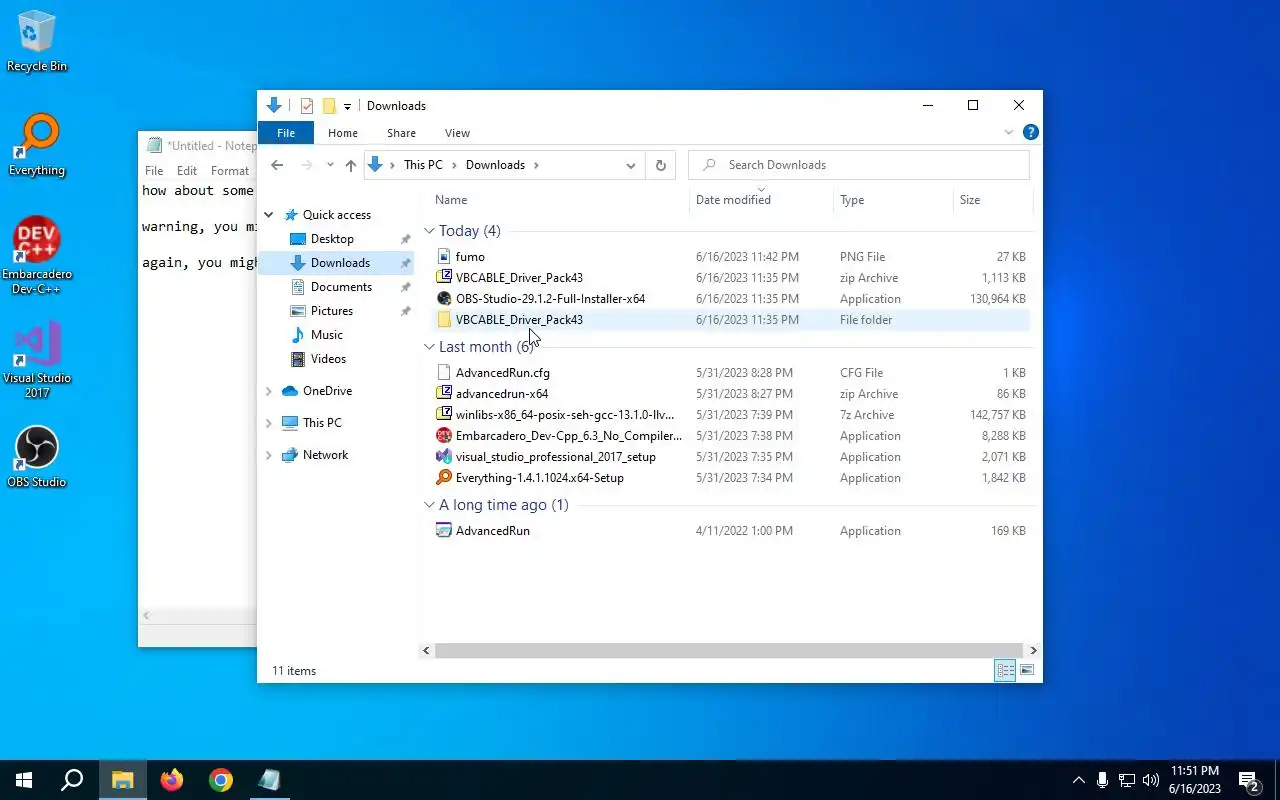Viewport: 1280px width, 800px height.
Task: Sort by the Size column header
Action: coord(992,200)
